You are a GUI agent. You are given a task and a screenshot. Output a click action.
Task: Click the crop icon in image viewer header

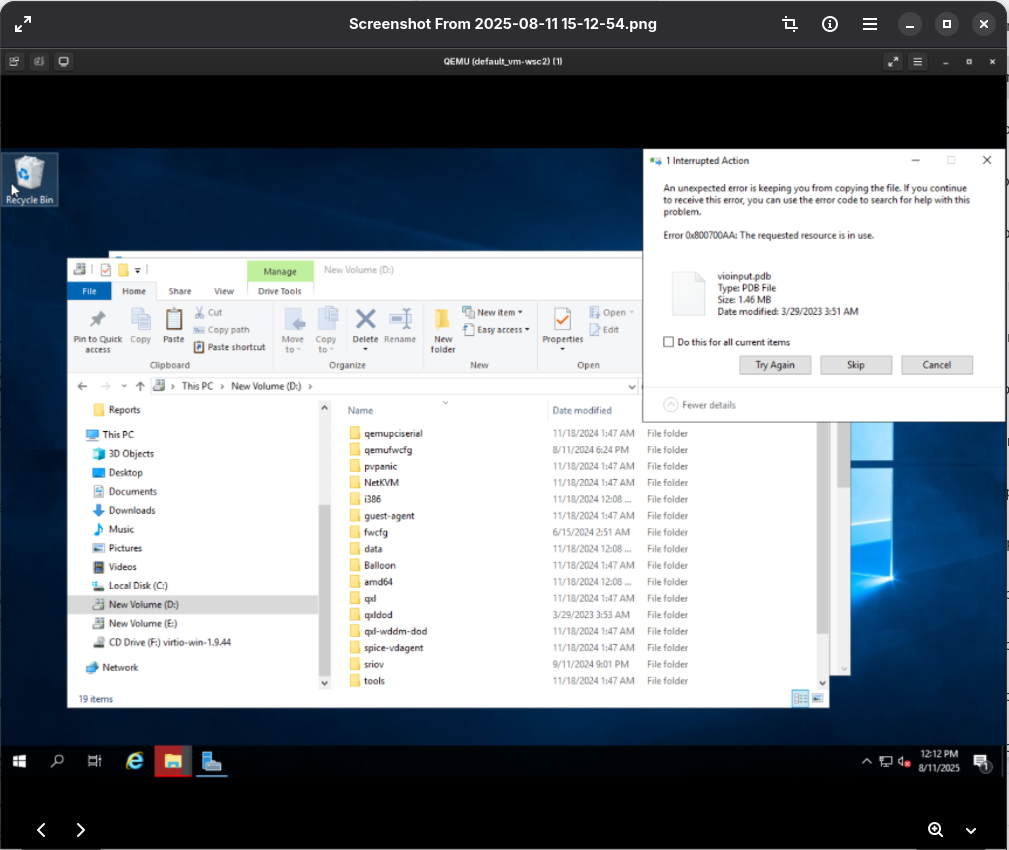[x=790, y=24]
